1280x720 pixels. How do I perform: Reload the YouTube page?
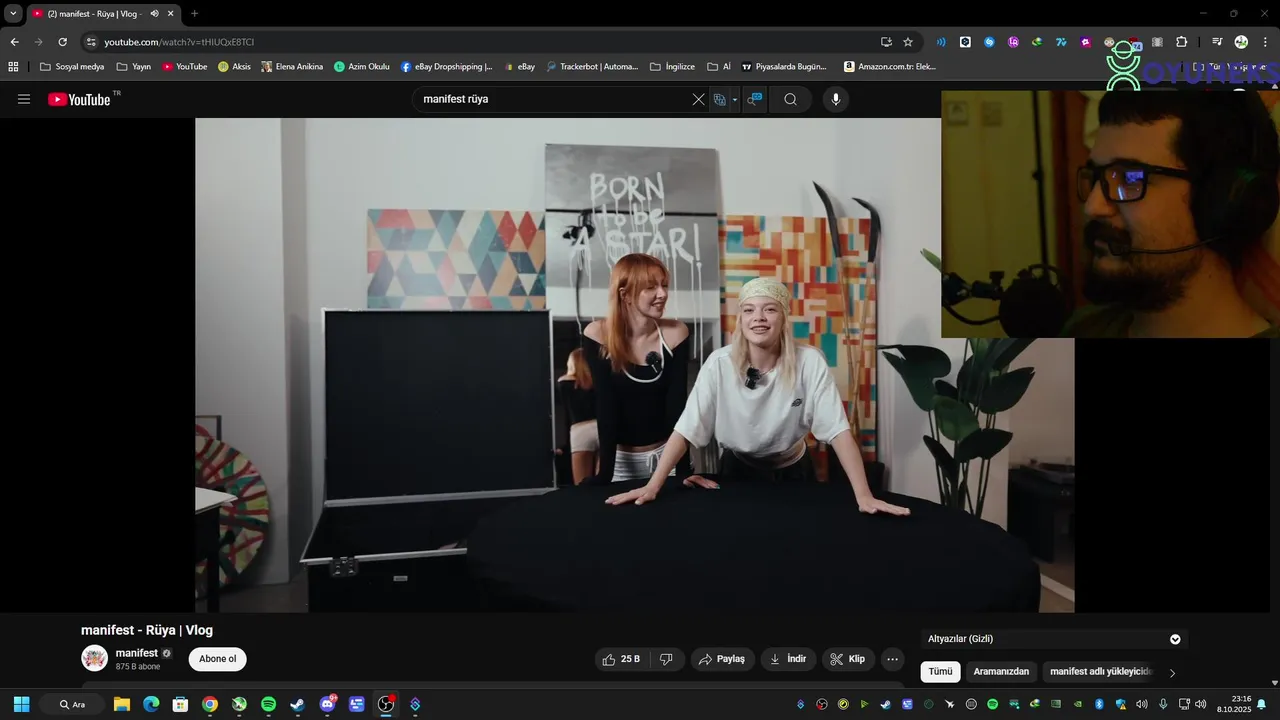tap(62, 42)
